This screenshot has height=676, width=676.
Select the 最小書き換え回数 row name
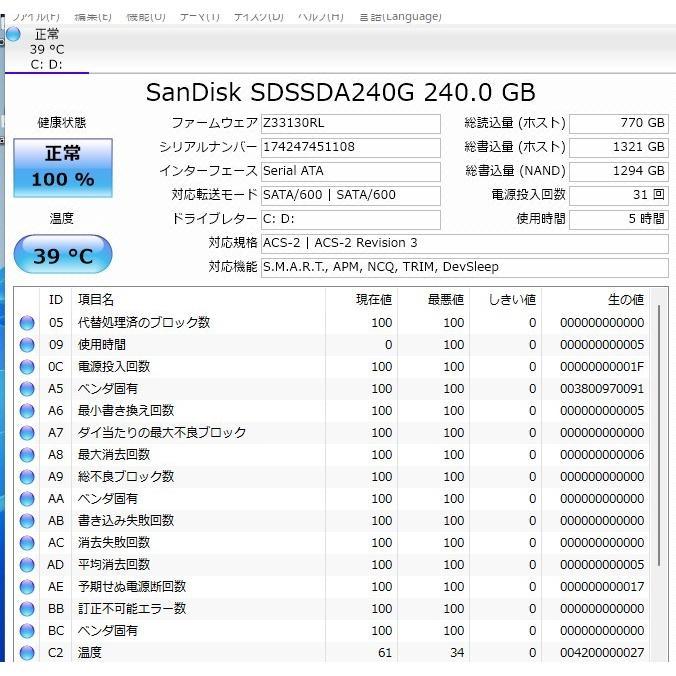click(x=126, y=410)
